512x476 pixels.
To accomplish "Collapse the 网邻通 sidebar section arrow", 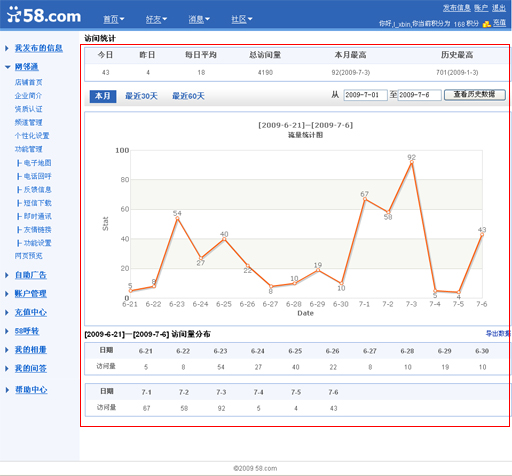I will (x=7, y=67).
